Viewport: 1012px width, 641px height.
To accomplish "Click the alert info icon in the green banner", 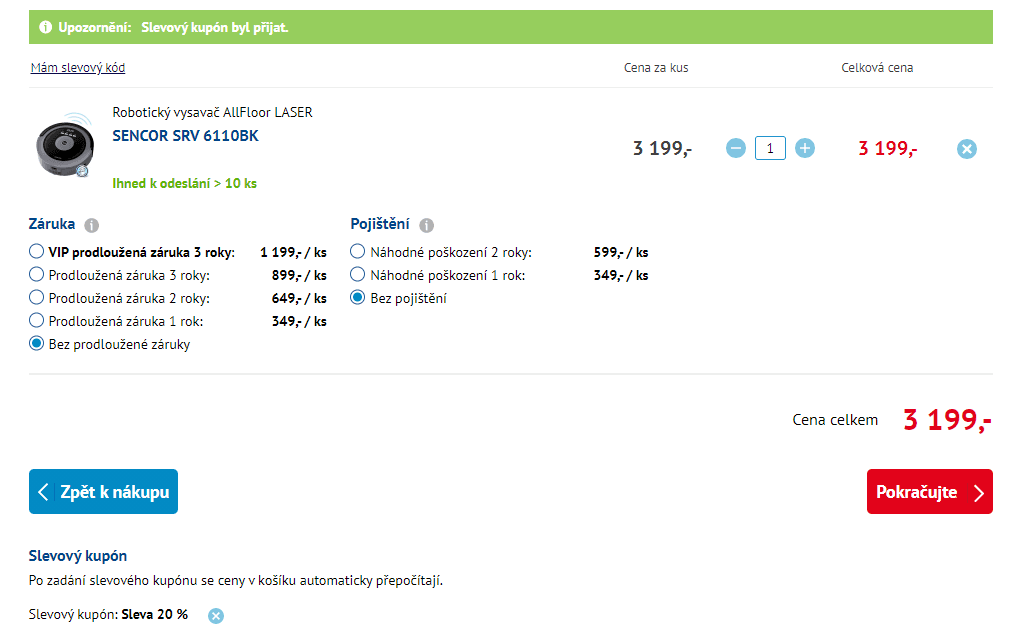I will coord(45,27).
